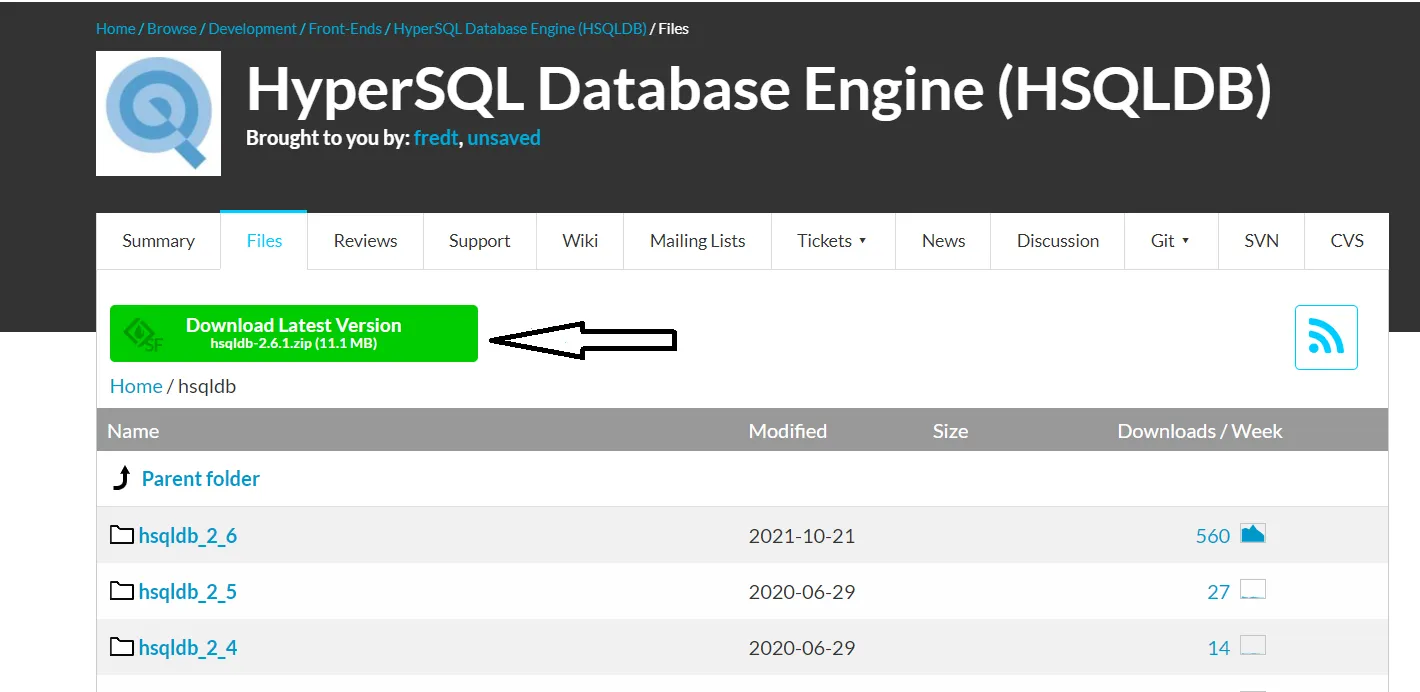Screen dimensions: 1420x692
Task: Expand the Tickets dropdown menu
Action: 832,241
